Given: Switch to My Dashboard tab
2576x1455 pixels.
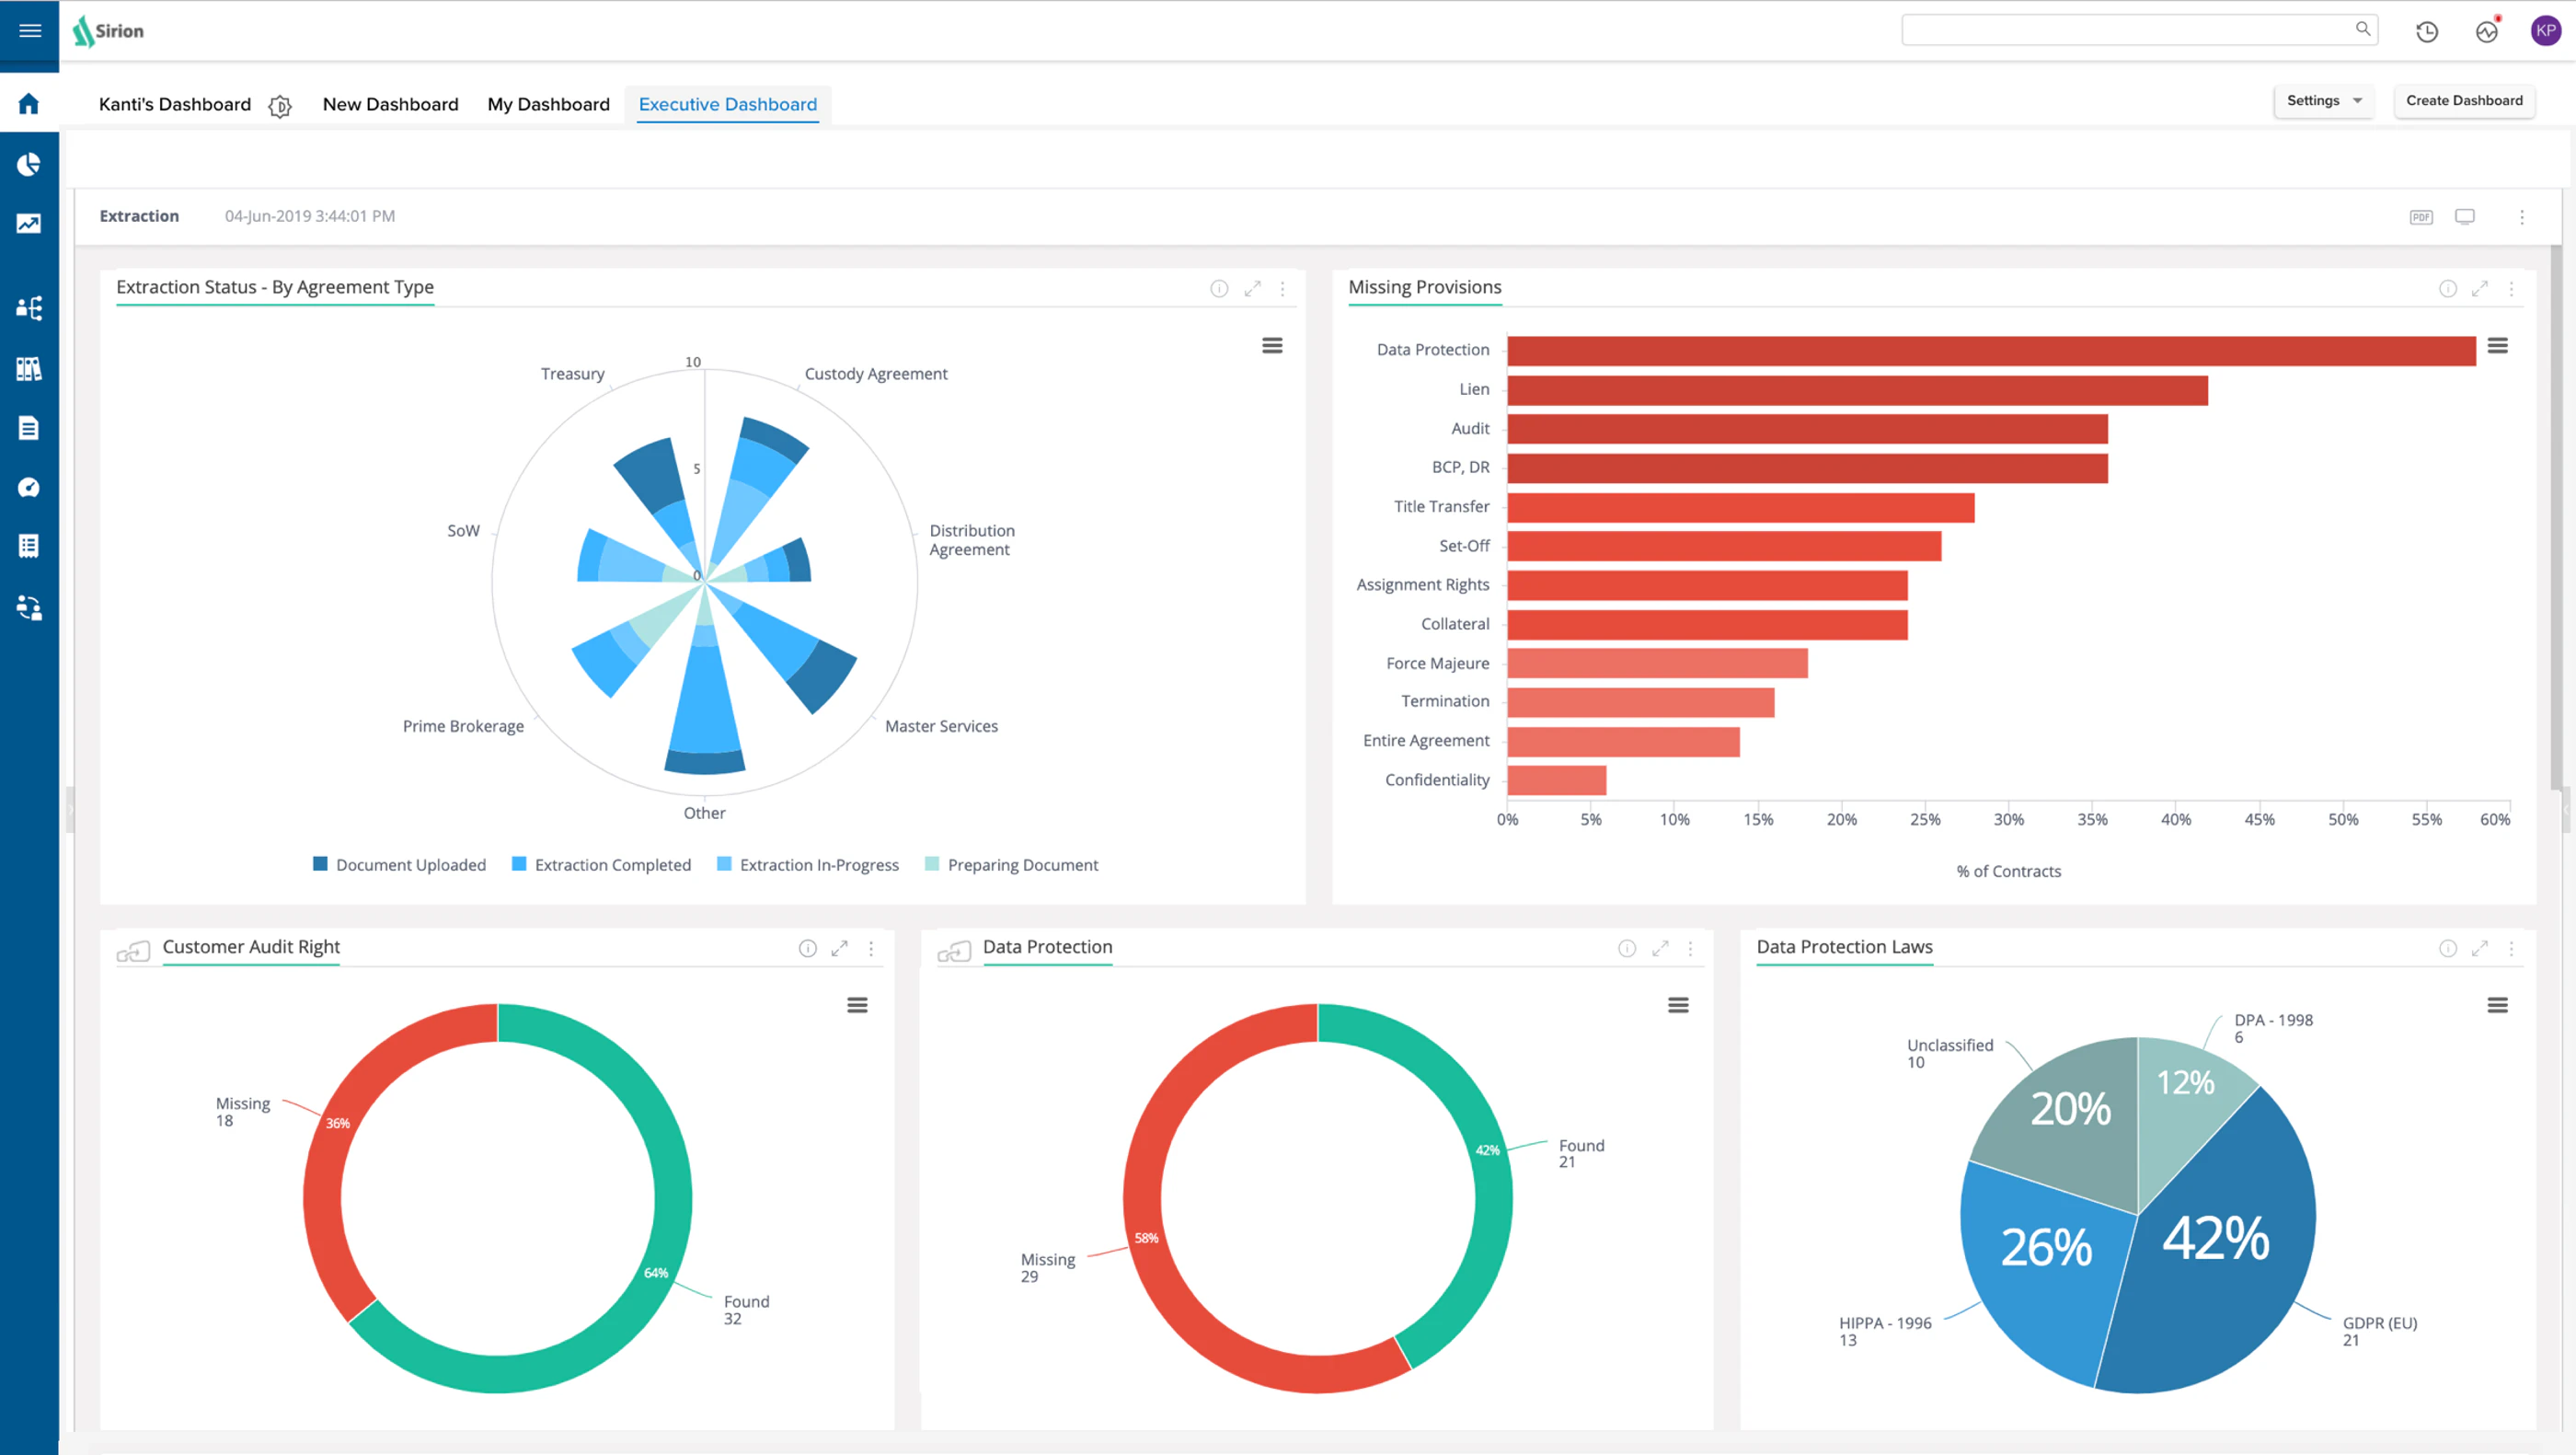Looking at the screenshot, I should point(548,105).
